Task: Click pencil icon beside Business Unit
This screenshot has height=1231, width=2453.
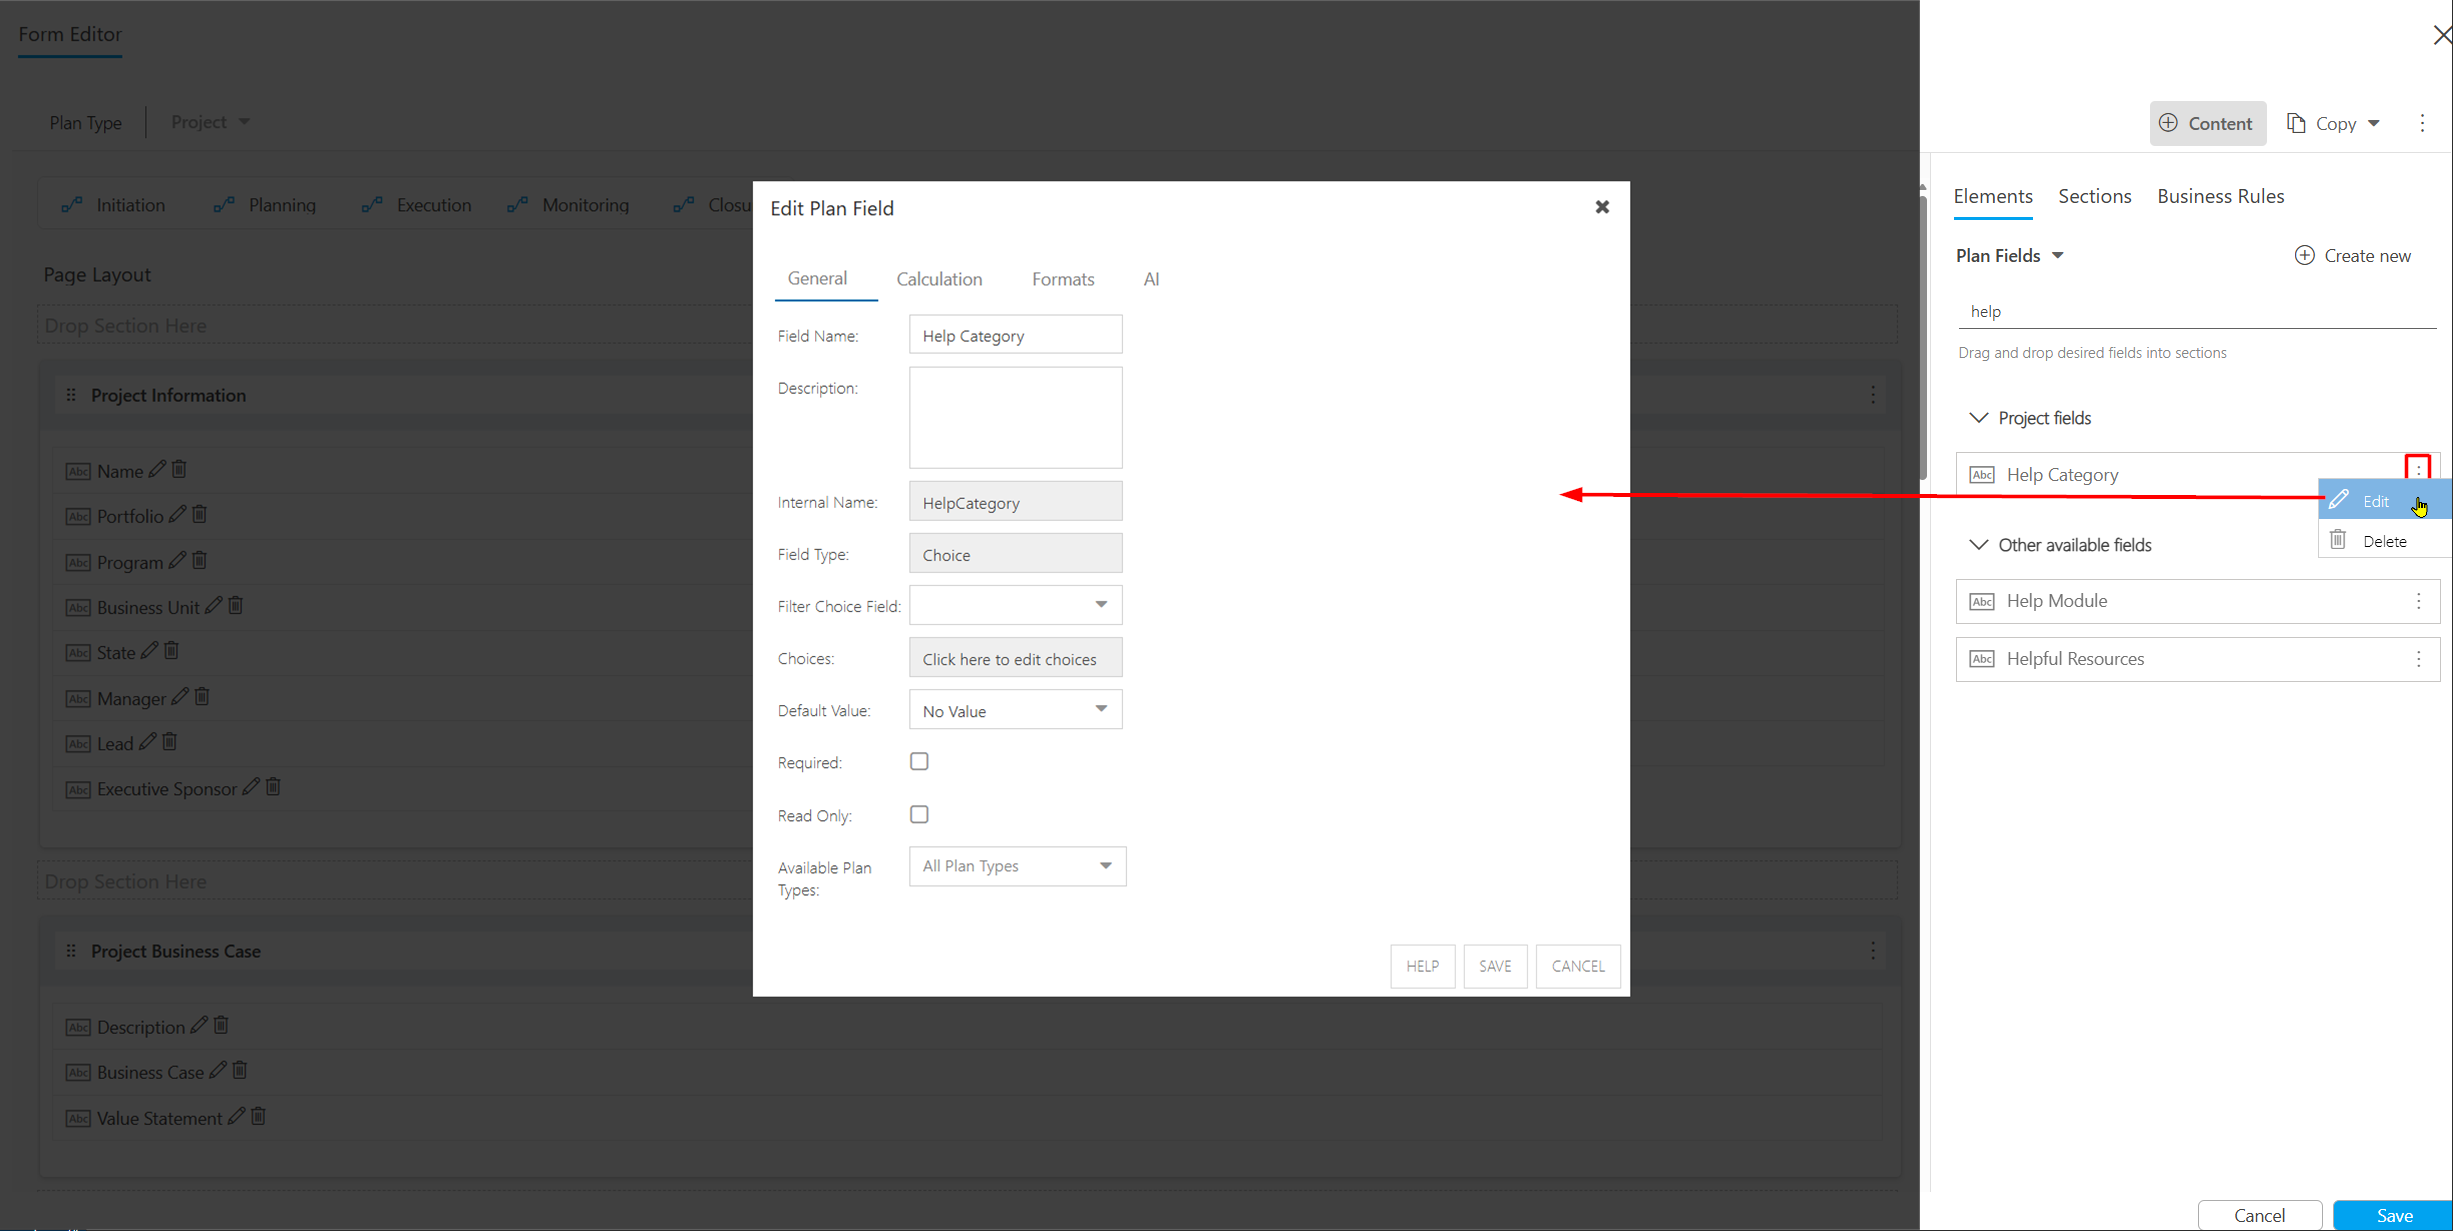Action: pyautogui.click(x=213, y=605)
